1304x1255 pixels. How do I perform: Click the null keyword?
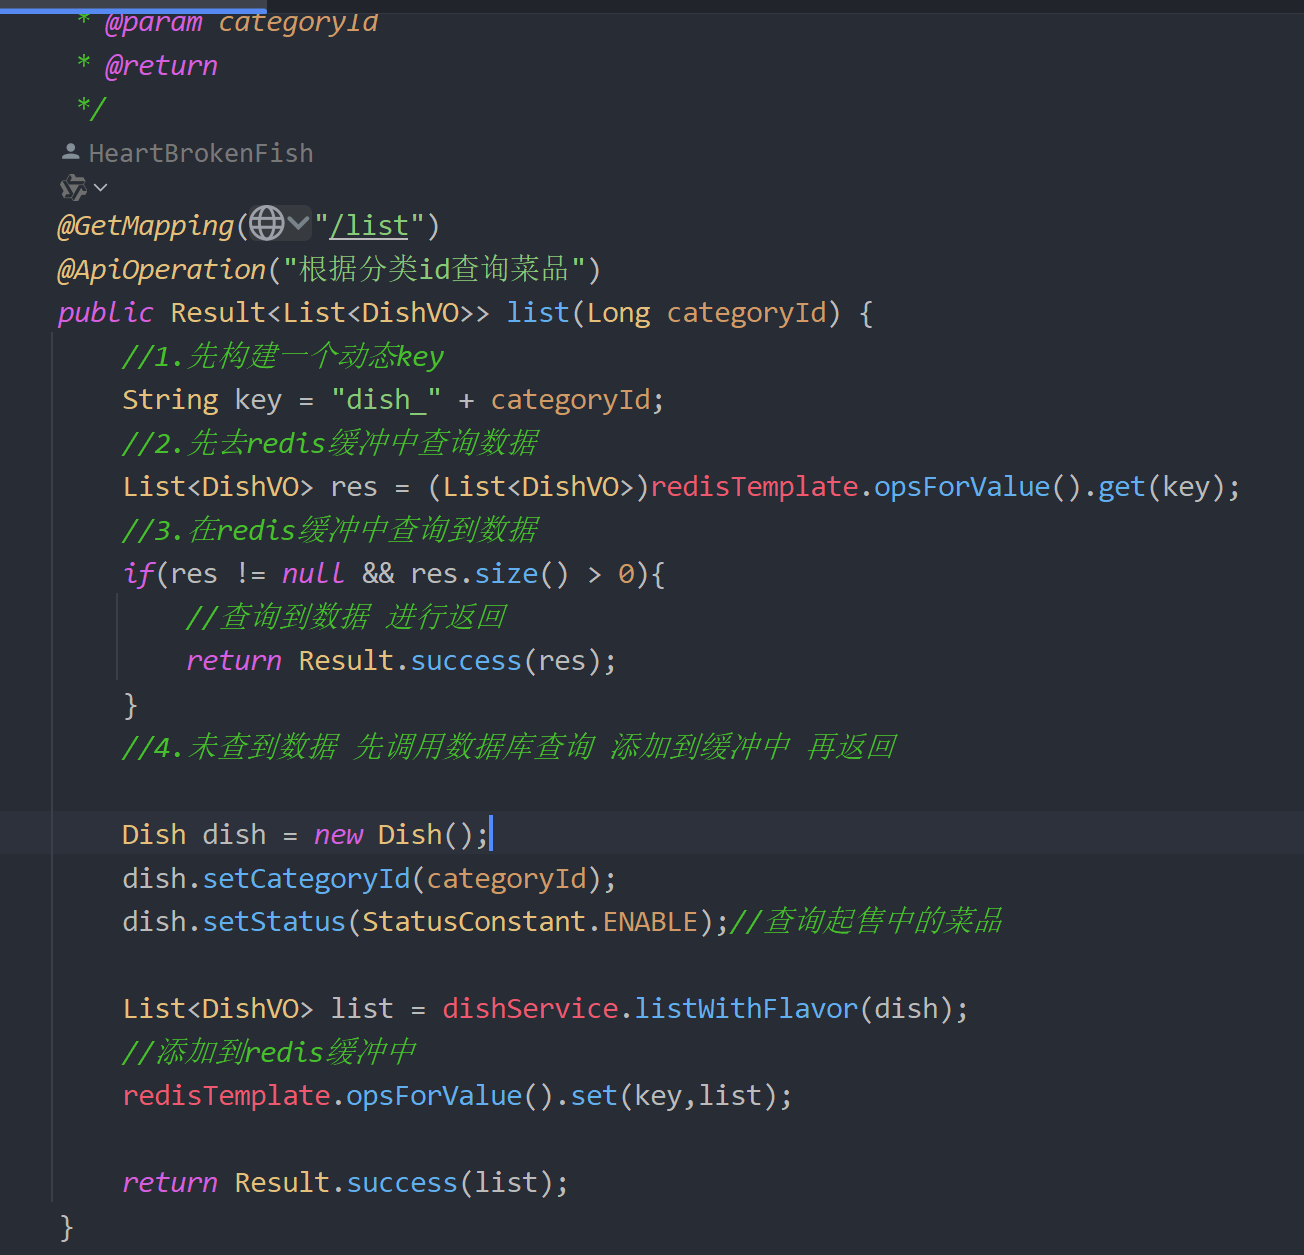[x=313, y=574]
